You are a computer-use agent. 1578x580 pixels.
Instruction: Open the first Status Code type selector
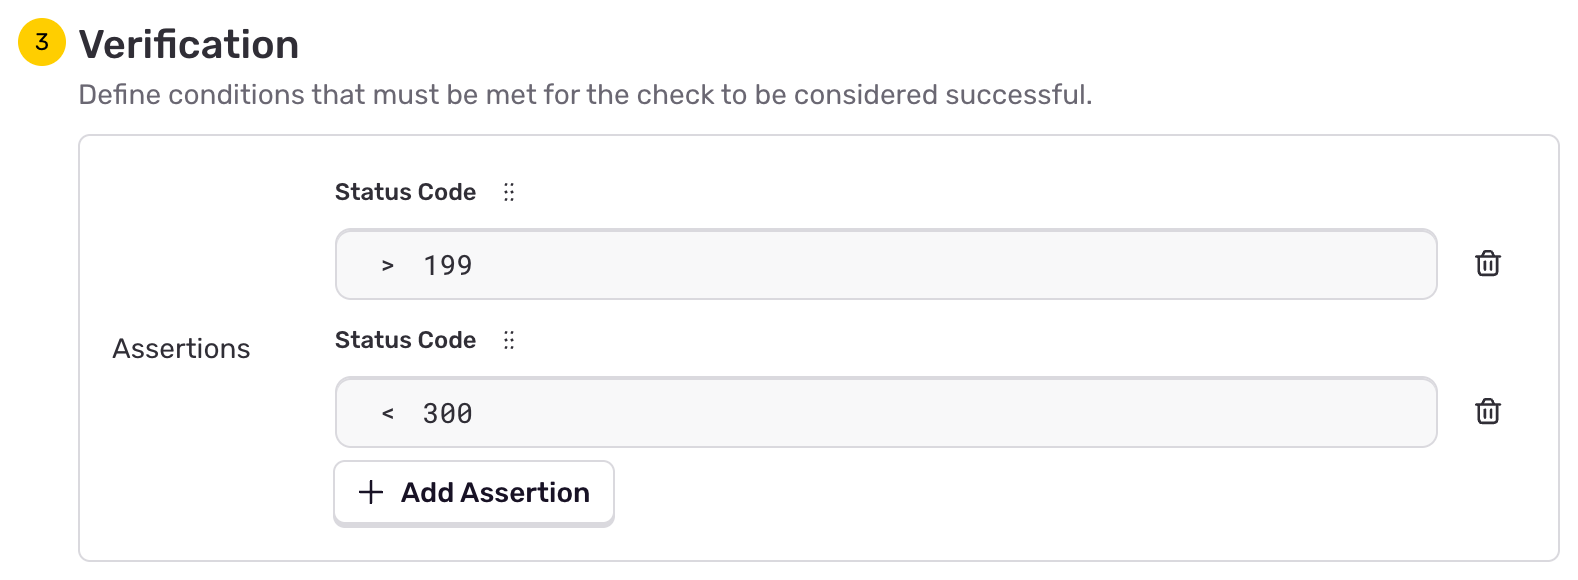coord(405,191)
